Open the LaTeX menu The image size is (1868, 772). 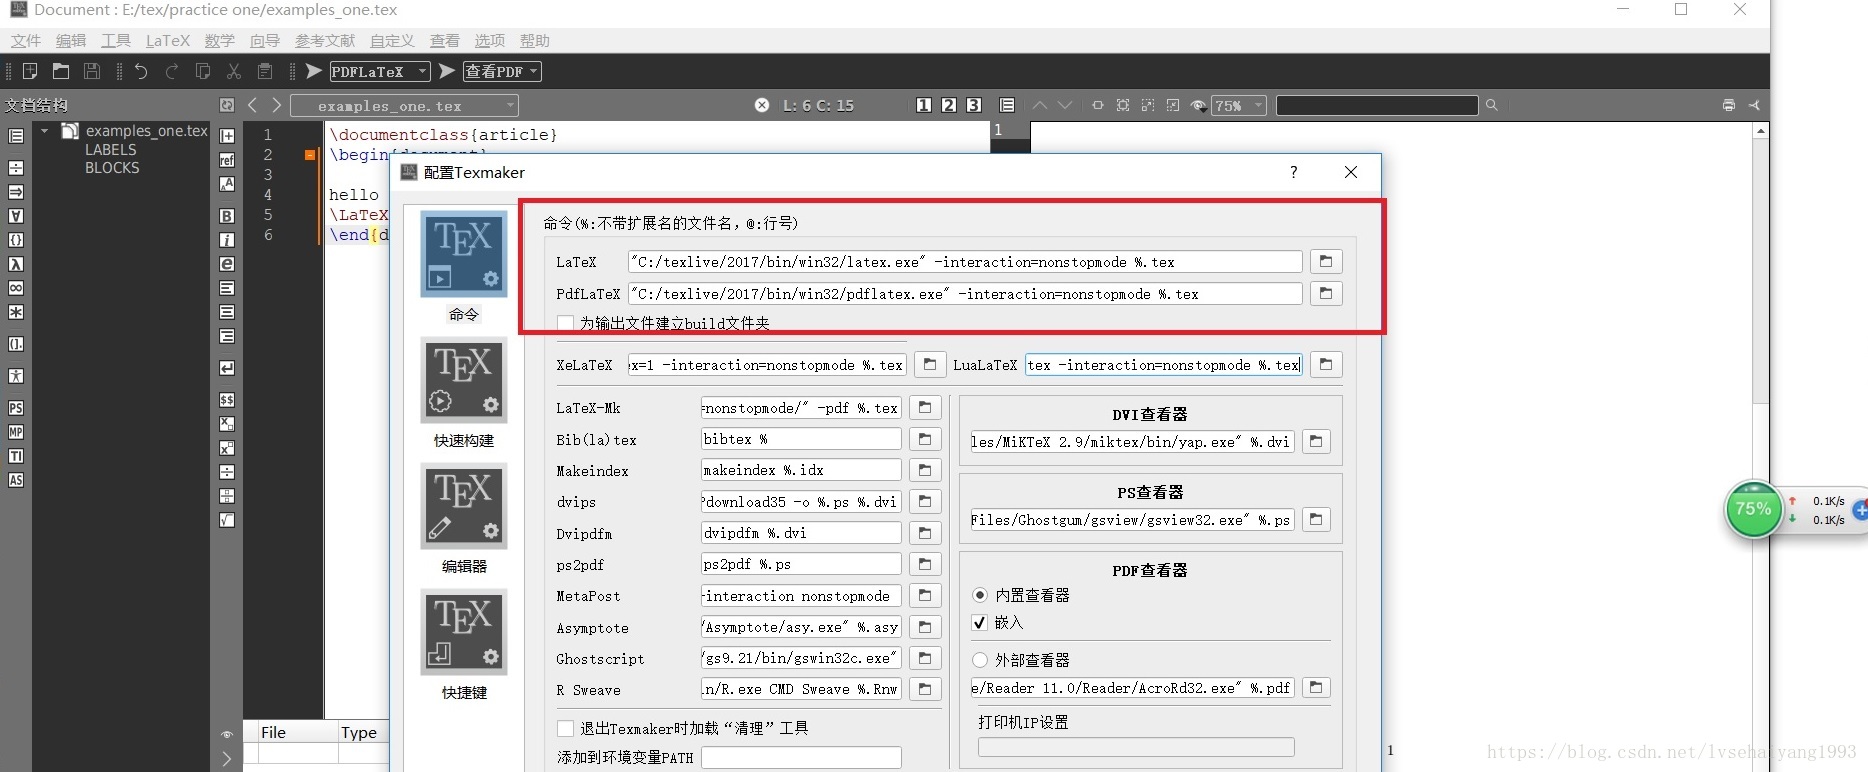tap(168, 41)
